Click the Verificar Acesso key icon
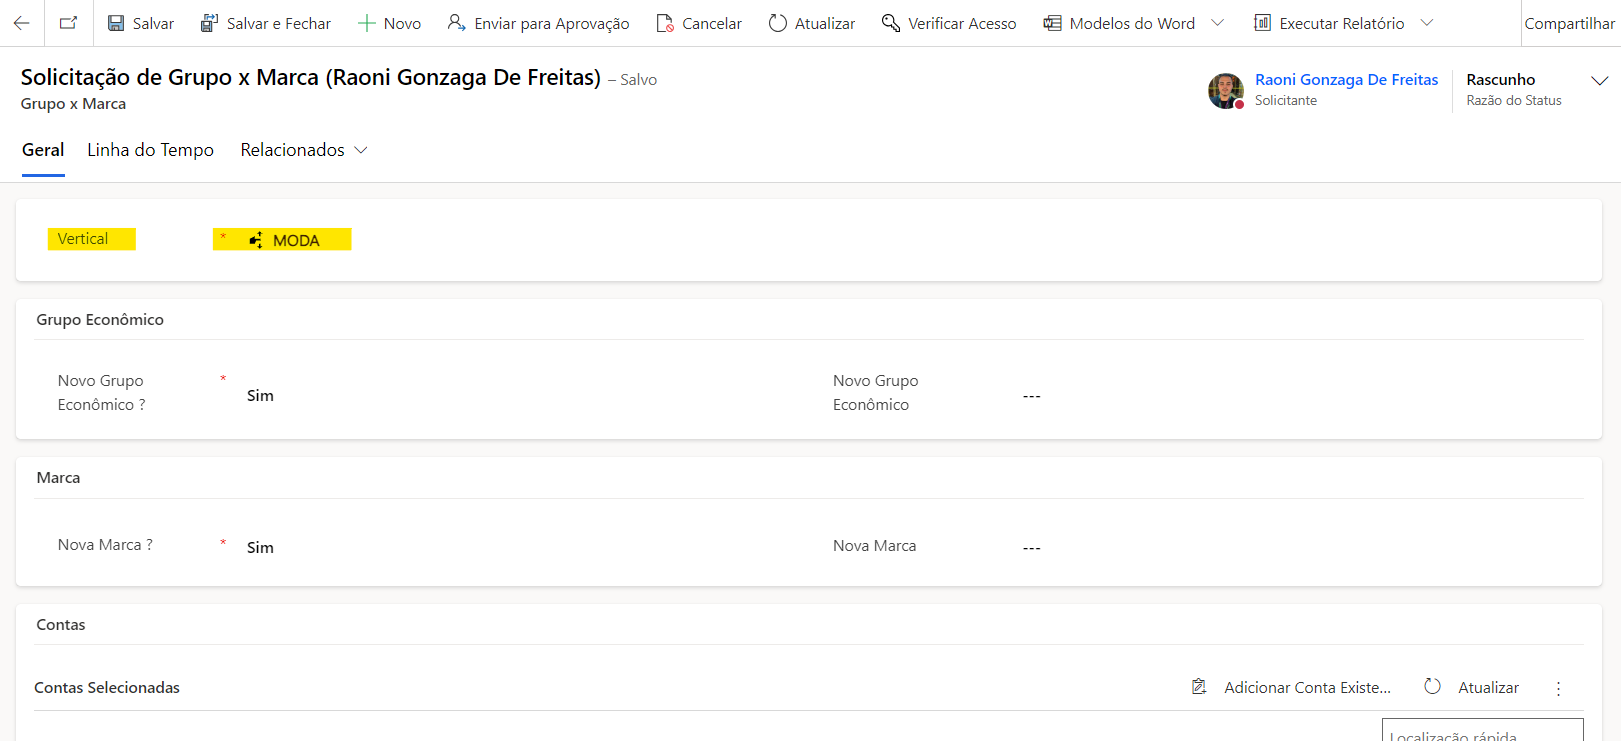The height and width of the screenshot is (741, 1621). [890, 23]
